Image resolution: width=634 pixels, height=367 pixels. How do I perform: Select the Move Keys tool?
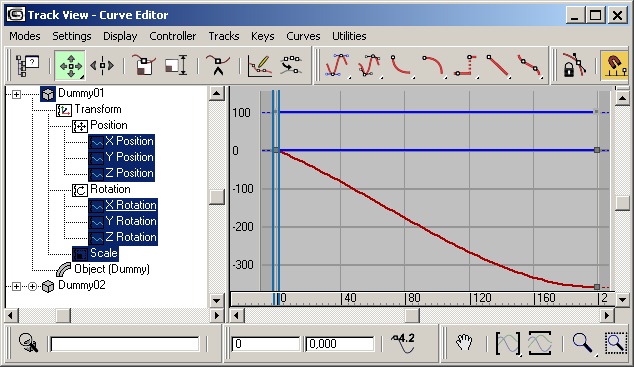coord(70,65)
